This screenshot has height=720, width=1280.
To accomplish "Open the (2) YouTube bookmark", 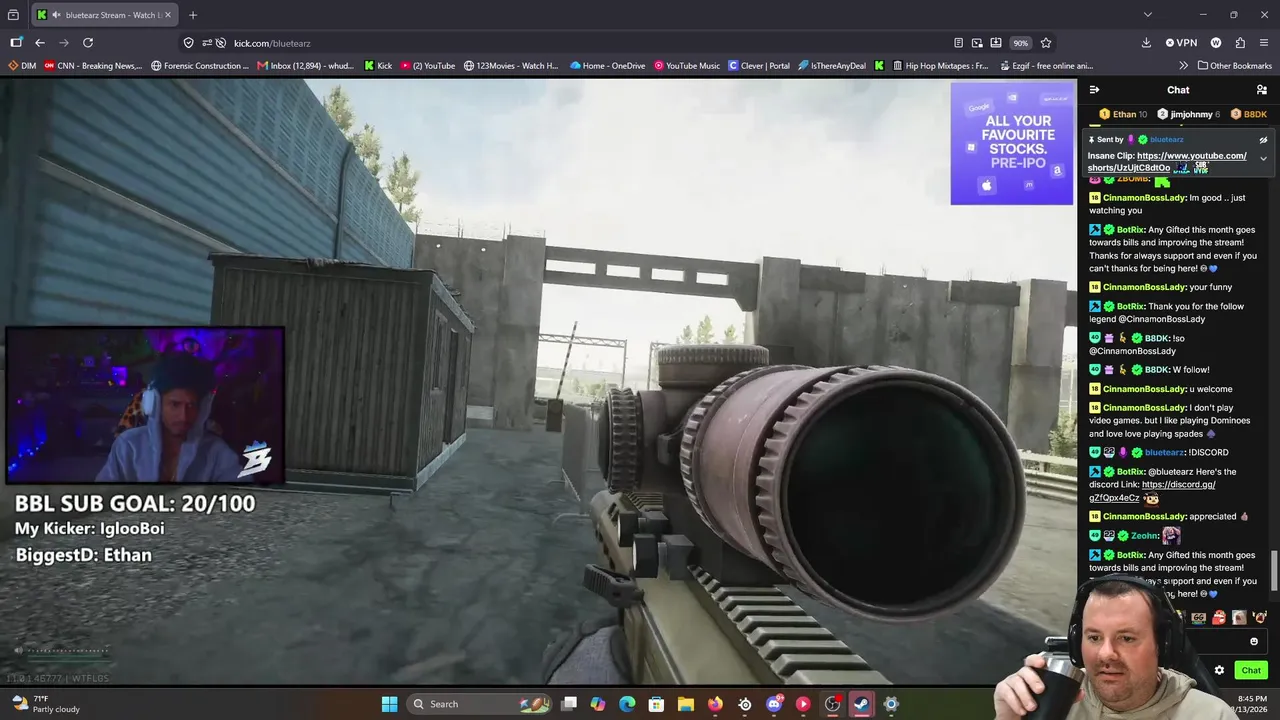I will 428,66.
